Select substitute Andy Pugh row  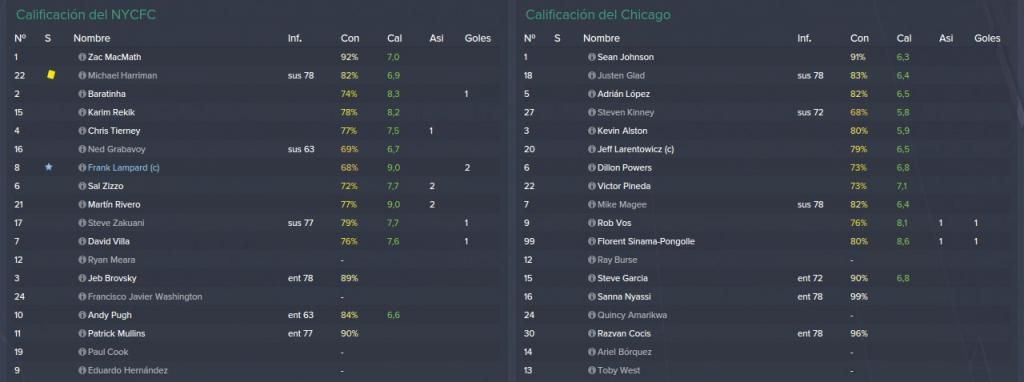pyautogui.click(x=254, y=315)
